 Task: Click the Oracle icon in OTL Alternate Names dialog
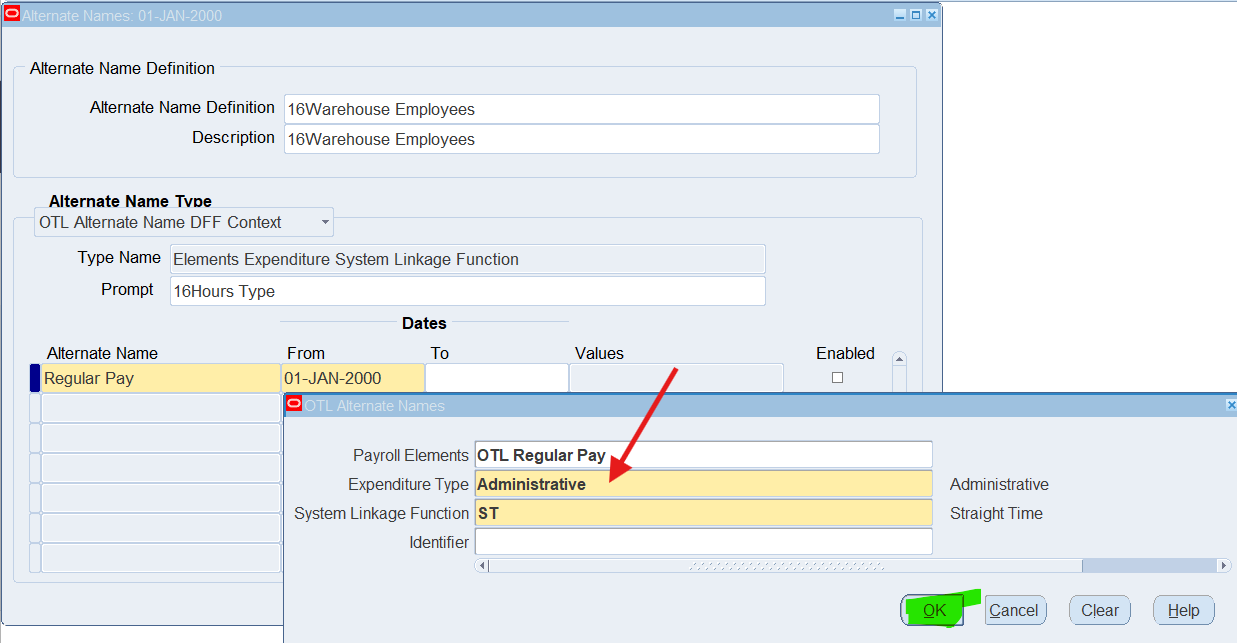(294, 404)
